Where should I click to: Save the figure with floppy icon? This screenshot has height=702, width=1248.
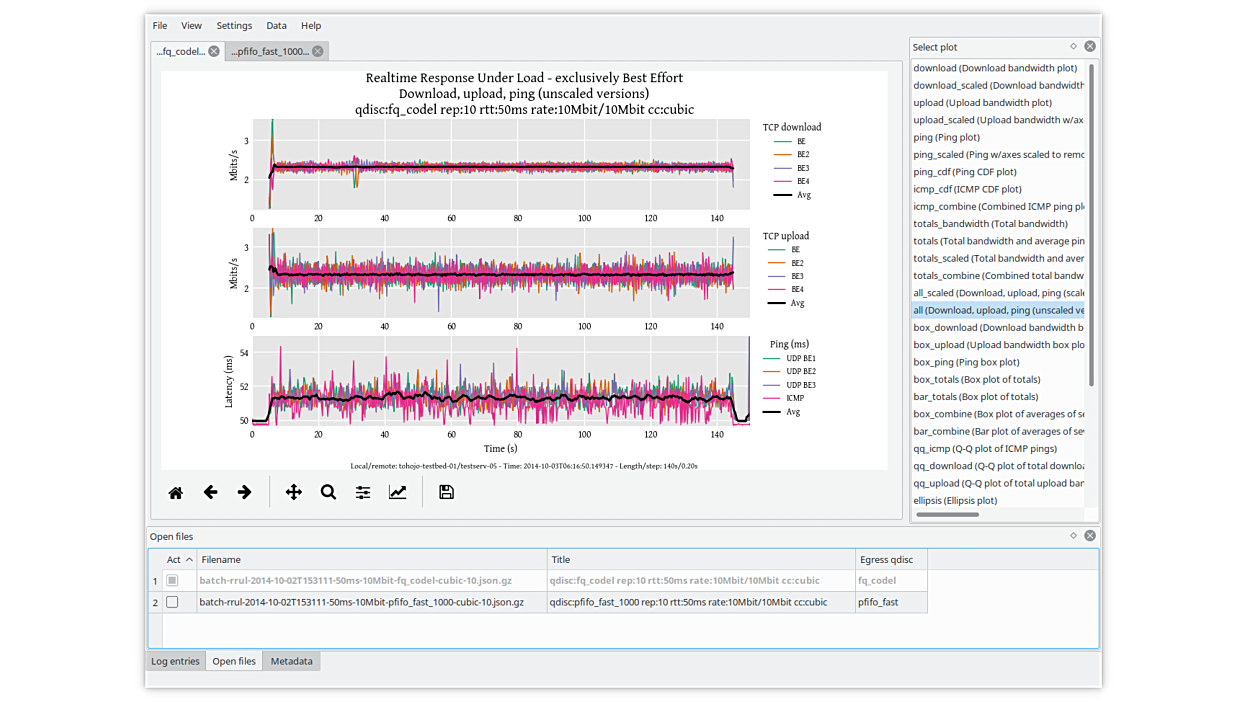click(x=447, y=492)
